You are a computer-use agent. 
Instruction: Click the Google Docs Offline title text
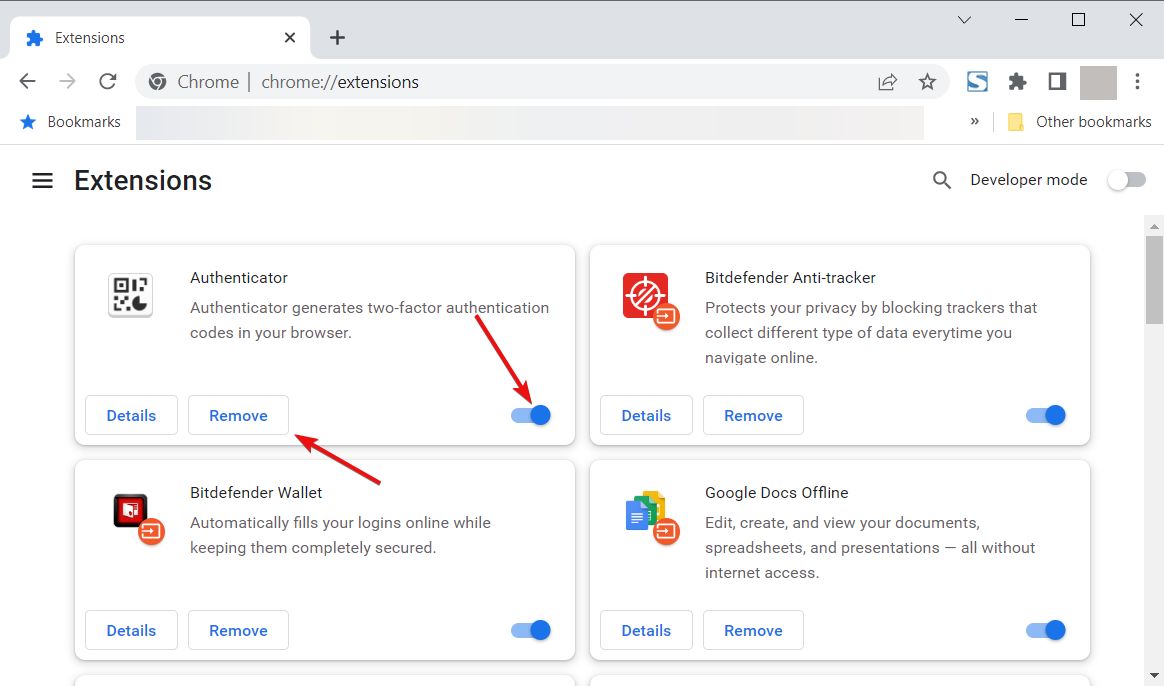point(776,492)
